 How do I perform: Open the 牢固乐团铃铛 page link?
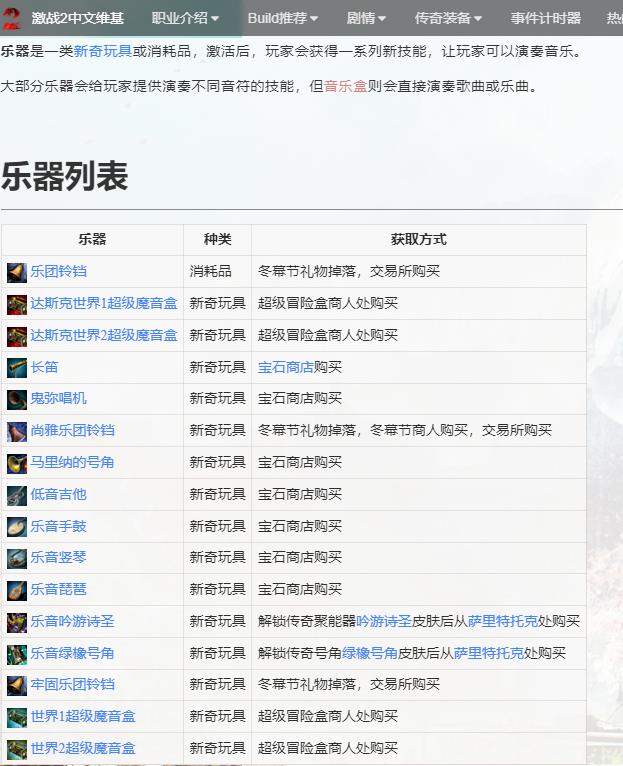[72, 684]
